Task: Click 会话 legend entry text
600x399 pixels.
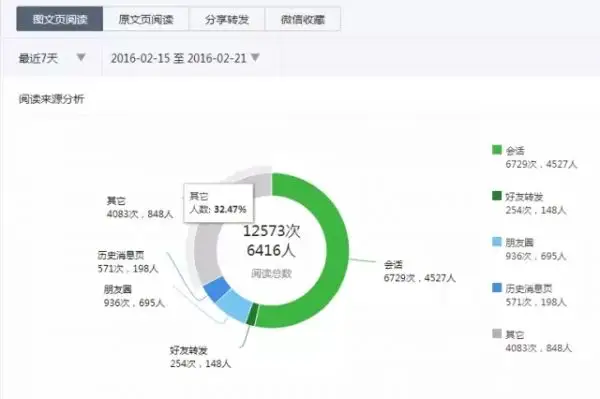Action: tap(515, 151)
